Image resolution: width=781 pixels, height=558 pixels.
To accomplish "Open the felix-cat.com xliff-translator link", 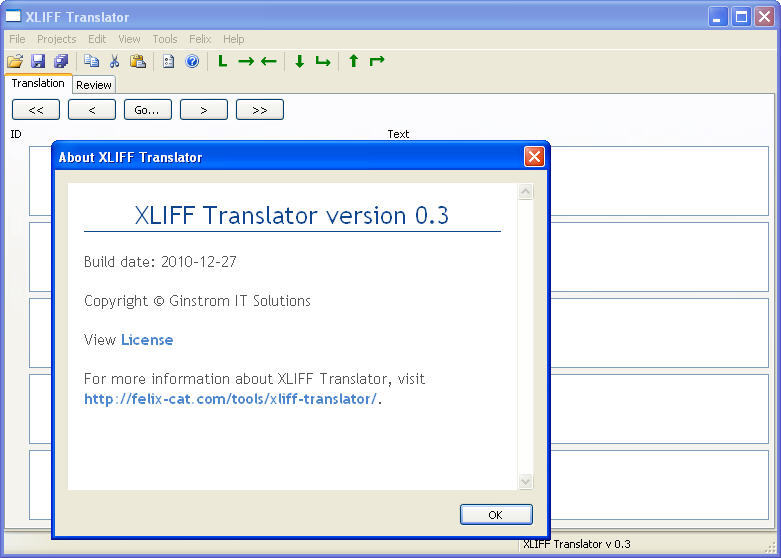I will point(231,399).
